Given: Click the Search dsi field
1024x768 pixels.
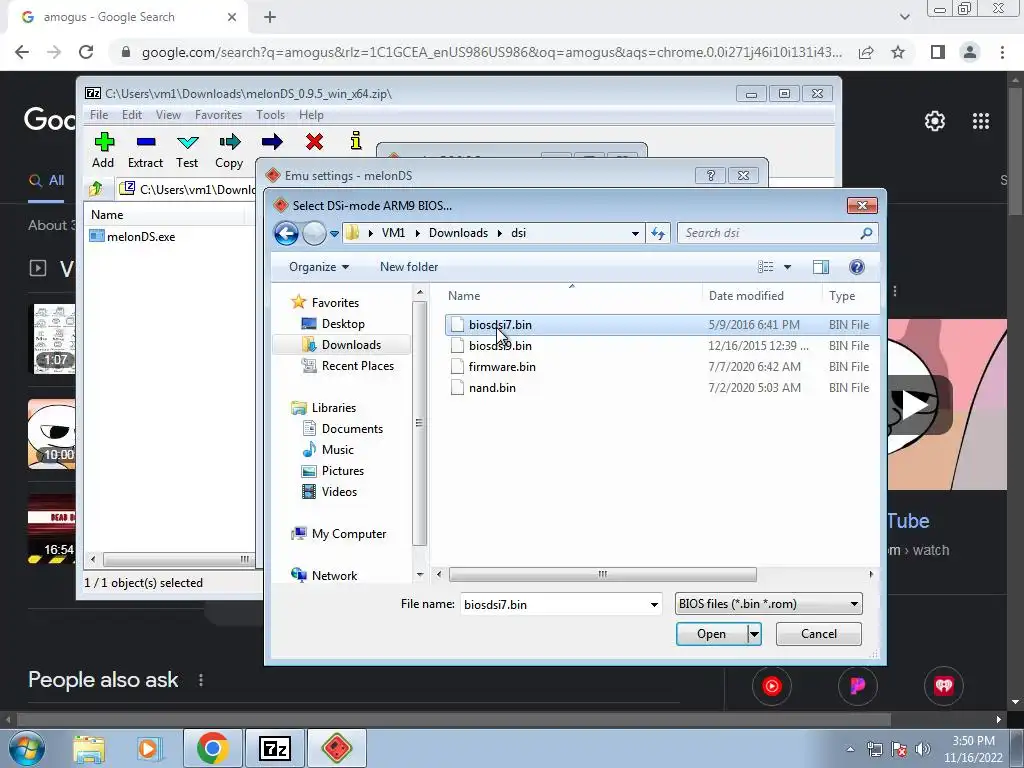Looking at the screenshot, I should (769, 233).
